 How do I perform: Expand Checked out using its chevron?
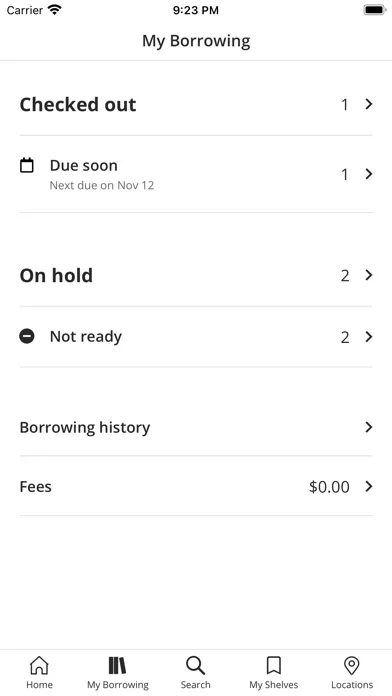pyautogui.click(x=368, y=104)
